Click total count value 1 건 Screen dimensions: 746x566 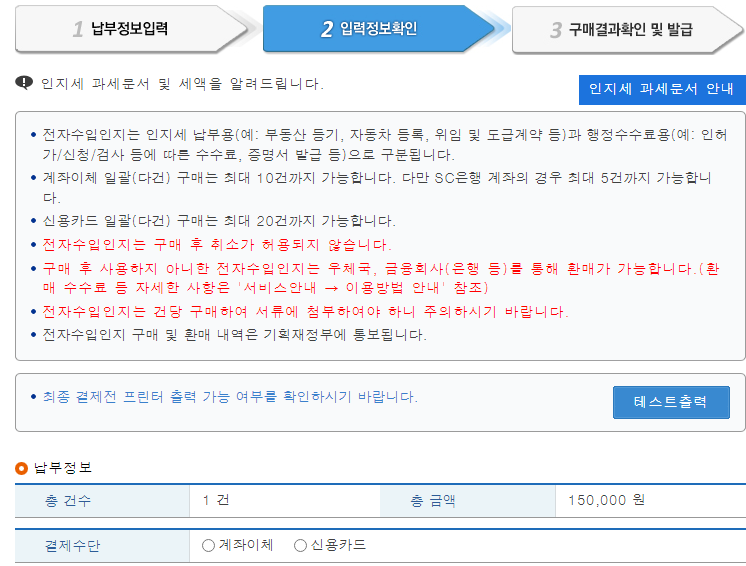(216, 500)
